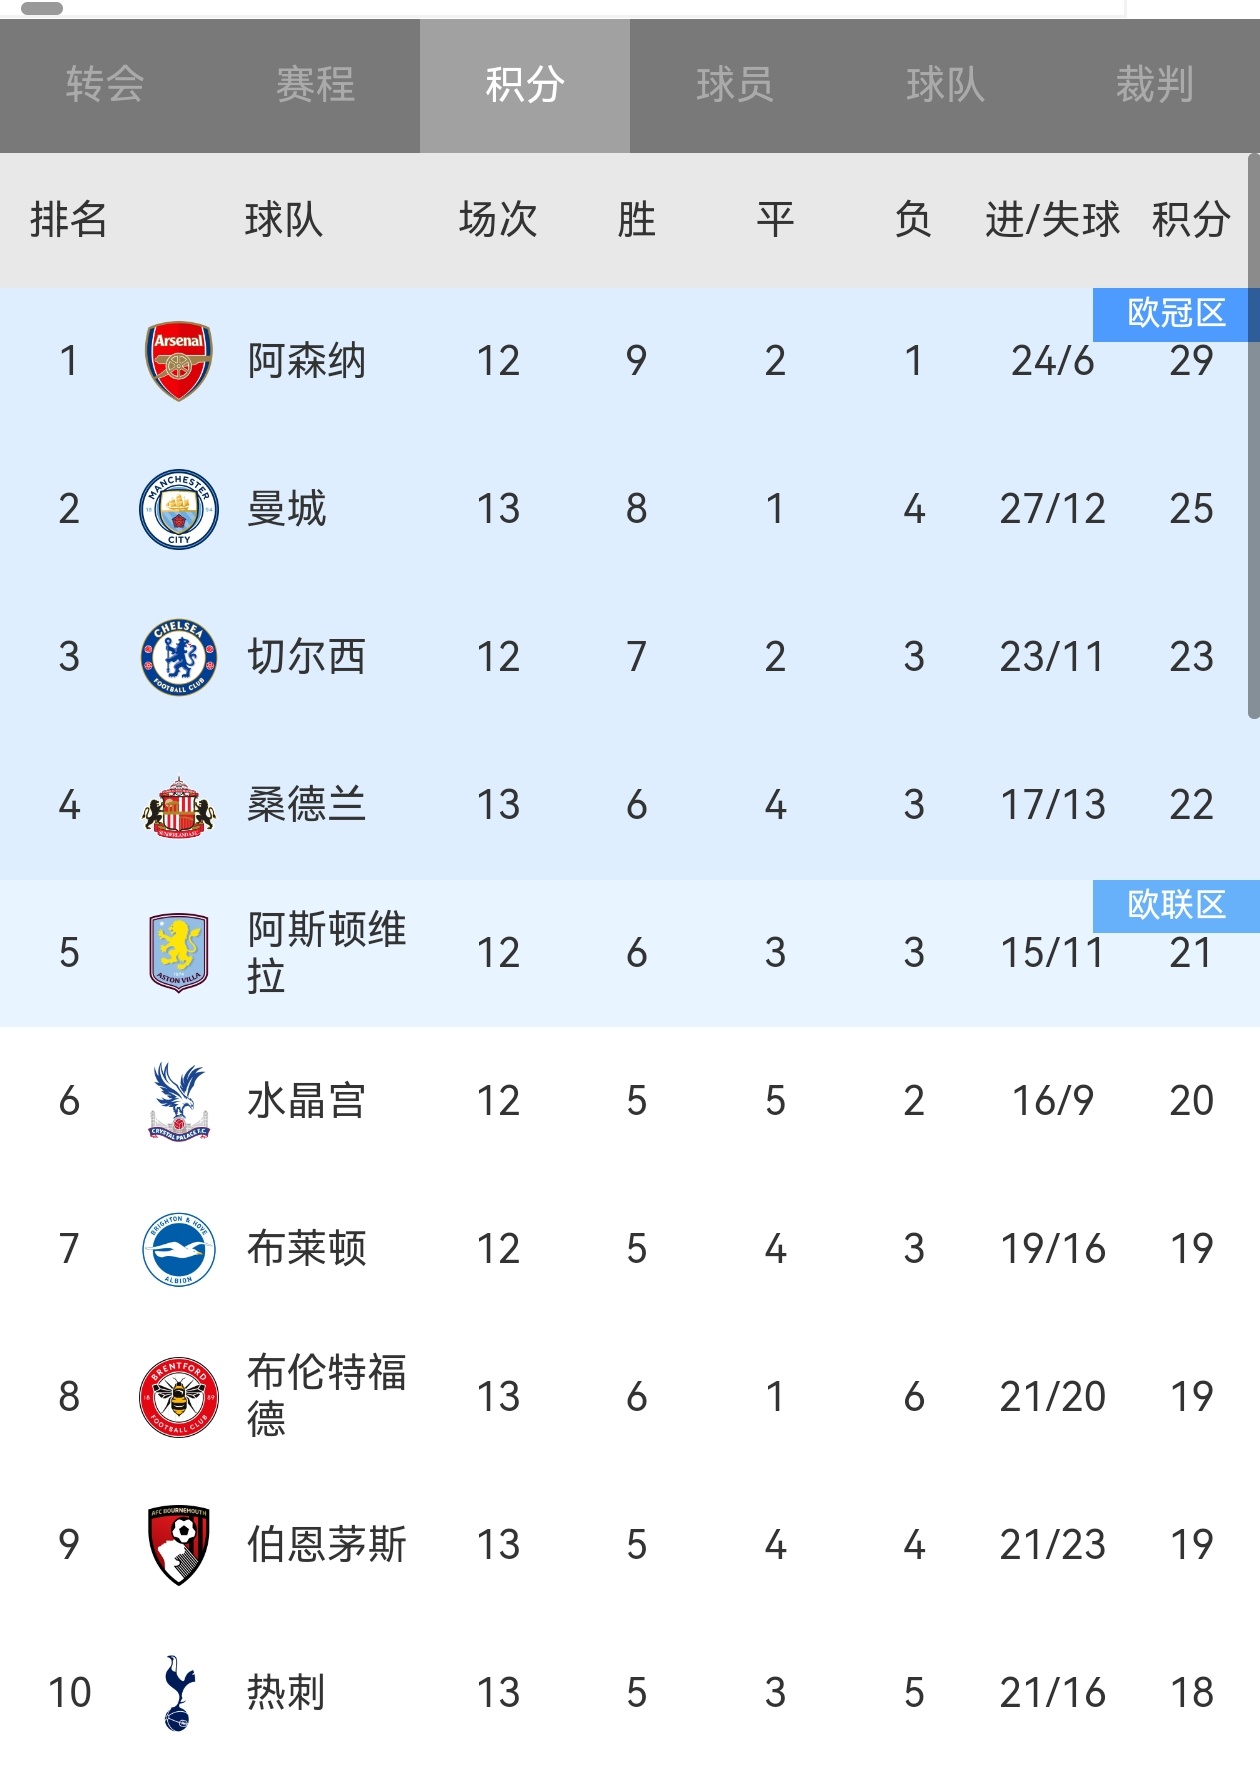This screenshot has width=1260, height=1789.
Task: Tap the Aston Villa badge
Action: point(178,953)
